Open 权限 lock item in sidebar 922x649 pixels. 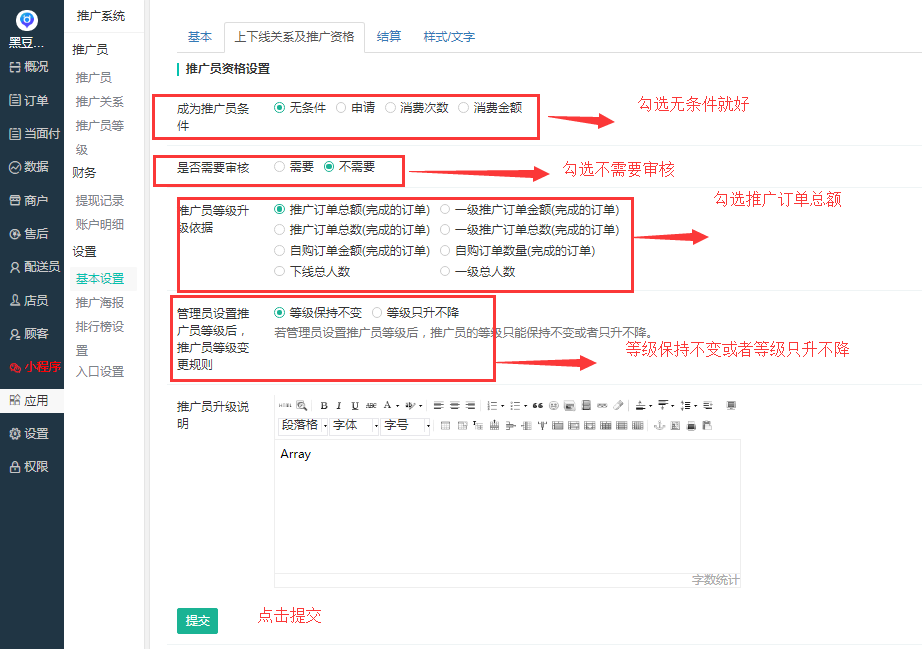(29, 467)
